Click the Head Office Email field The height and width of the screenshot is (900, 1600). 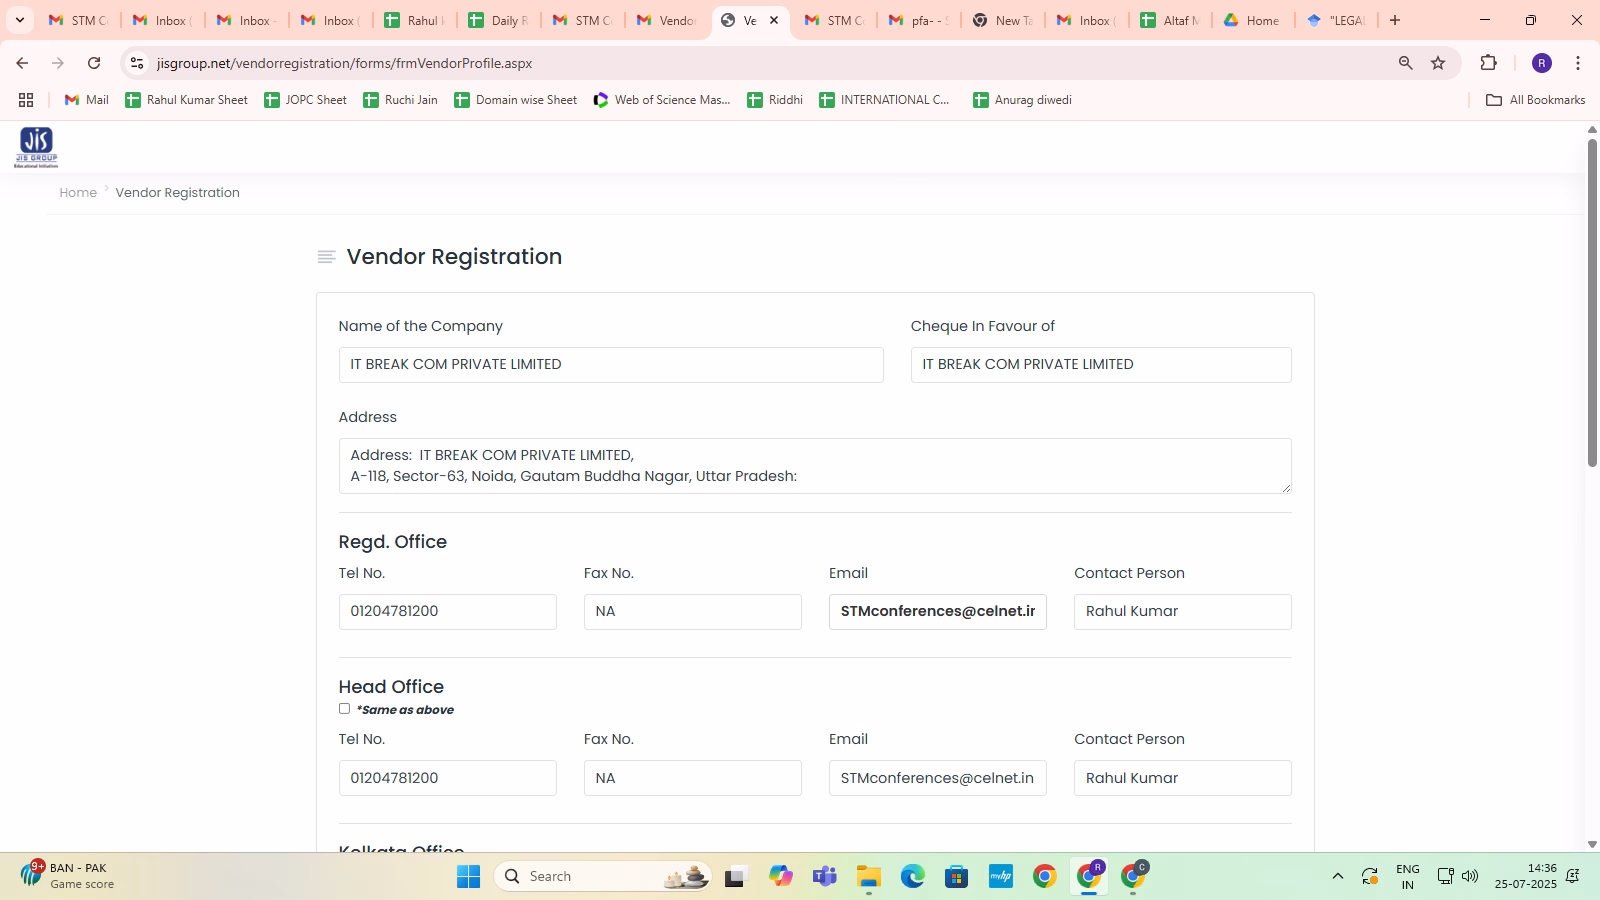point(938,778)
